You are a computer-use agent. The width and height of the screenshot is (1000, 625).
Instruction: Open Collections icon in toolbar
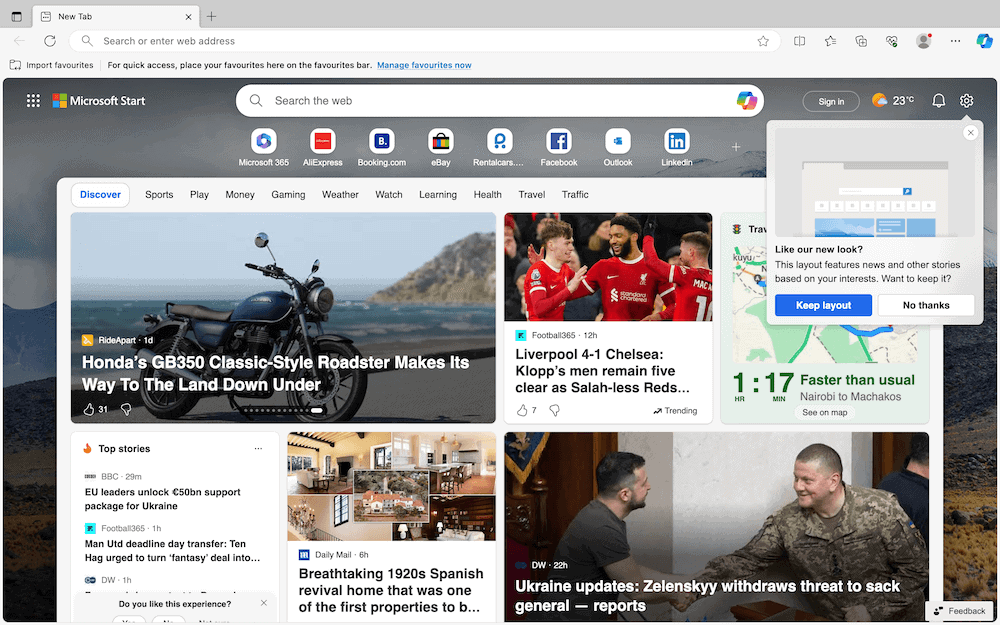click(x=861, y=41)
